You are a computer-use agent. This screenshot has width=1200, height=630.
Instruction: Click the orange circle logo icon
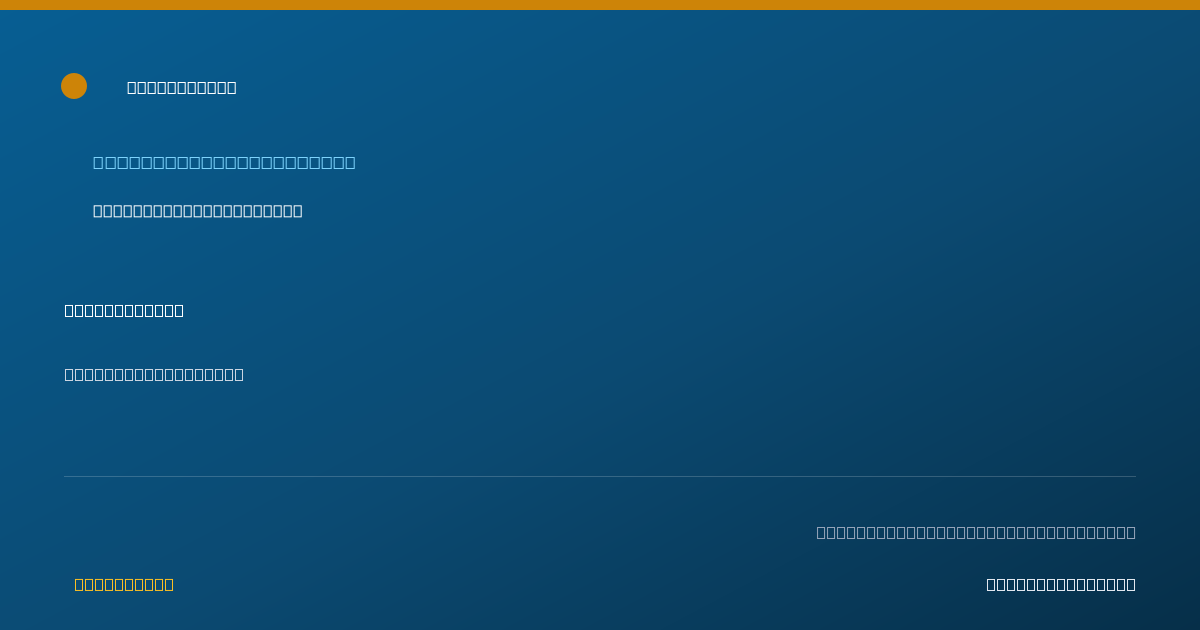click(74, 86)
